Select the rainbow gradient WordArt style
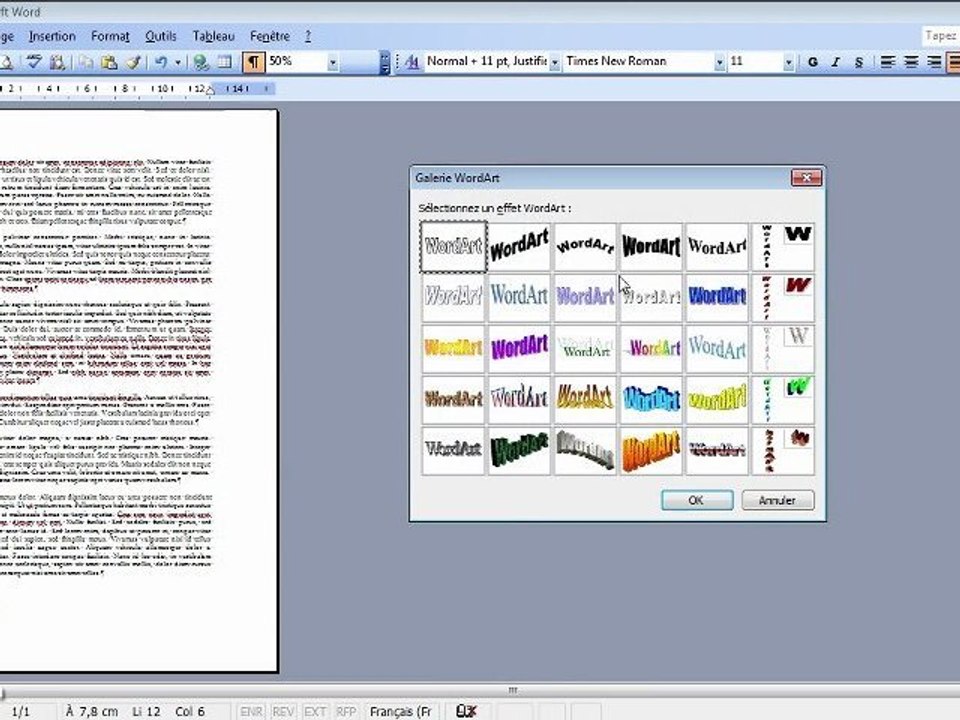Screen dimensions: 960x720 click(x=651, y=348)
